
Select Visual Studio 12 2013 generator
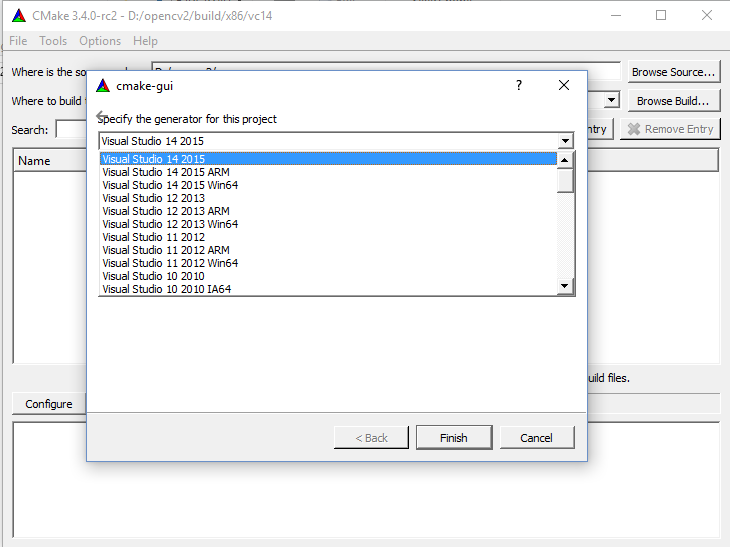coord(328,198)
